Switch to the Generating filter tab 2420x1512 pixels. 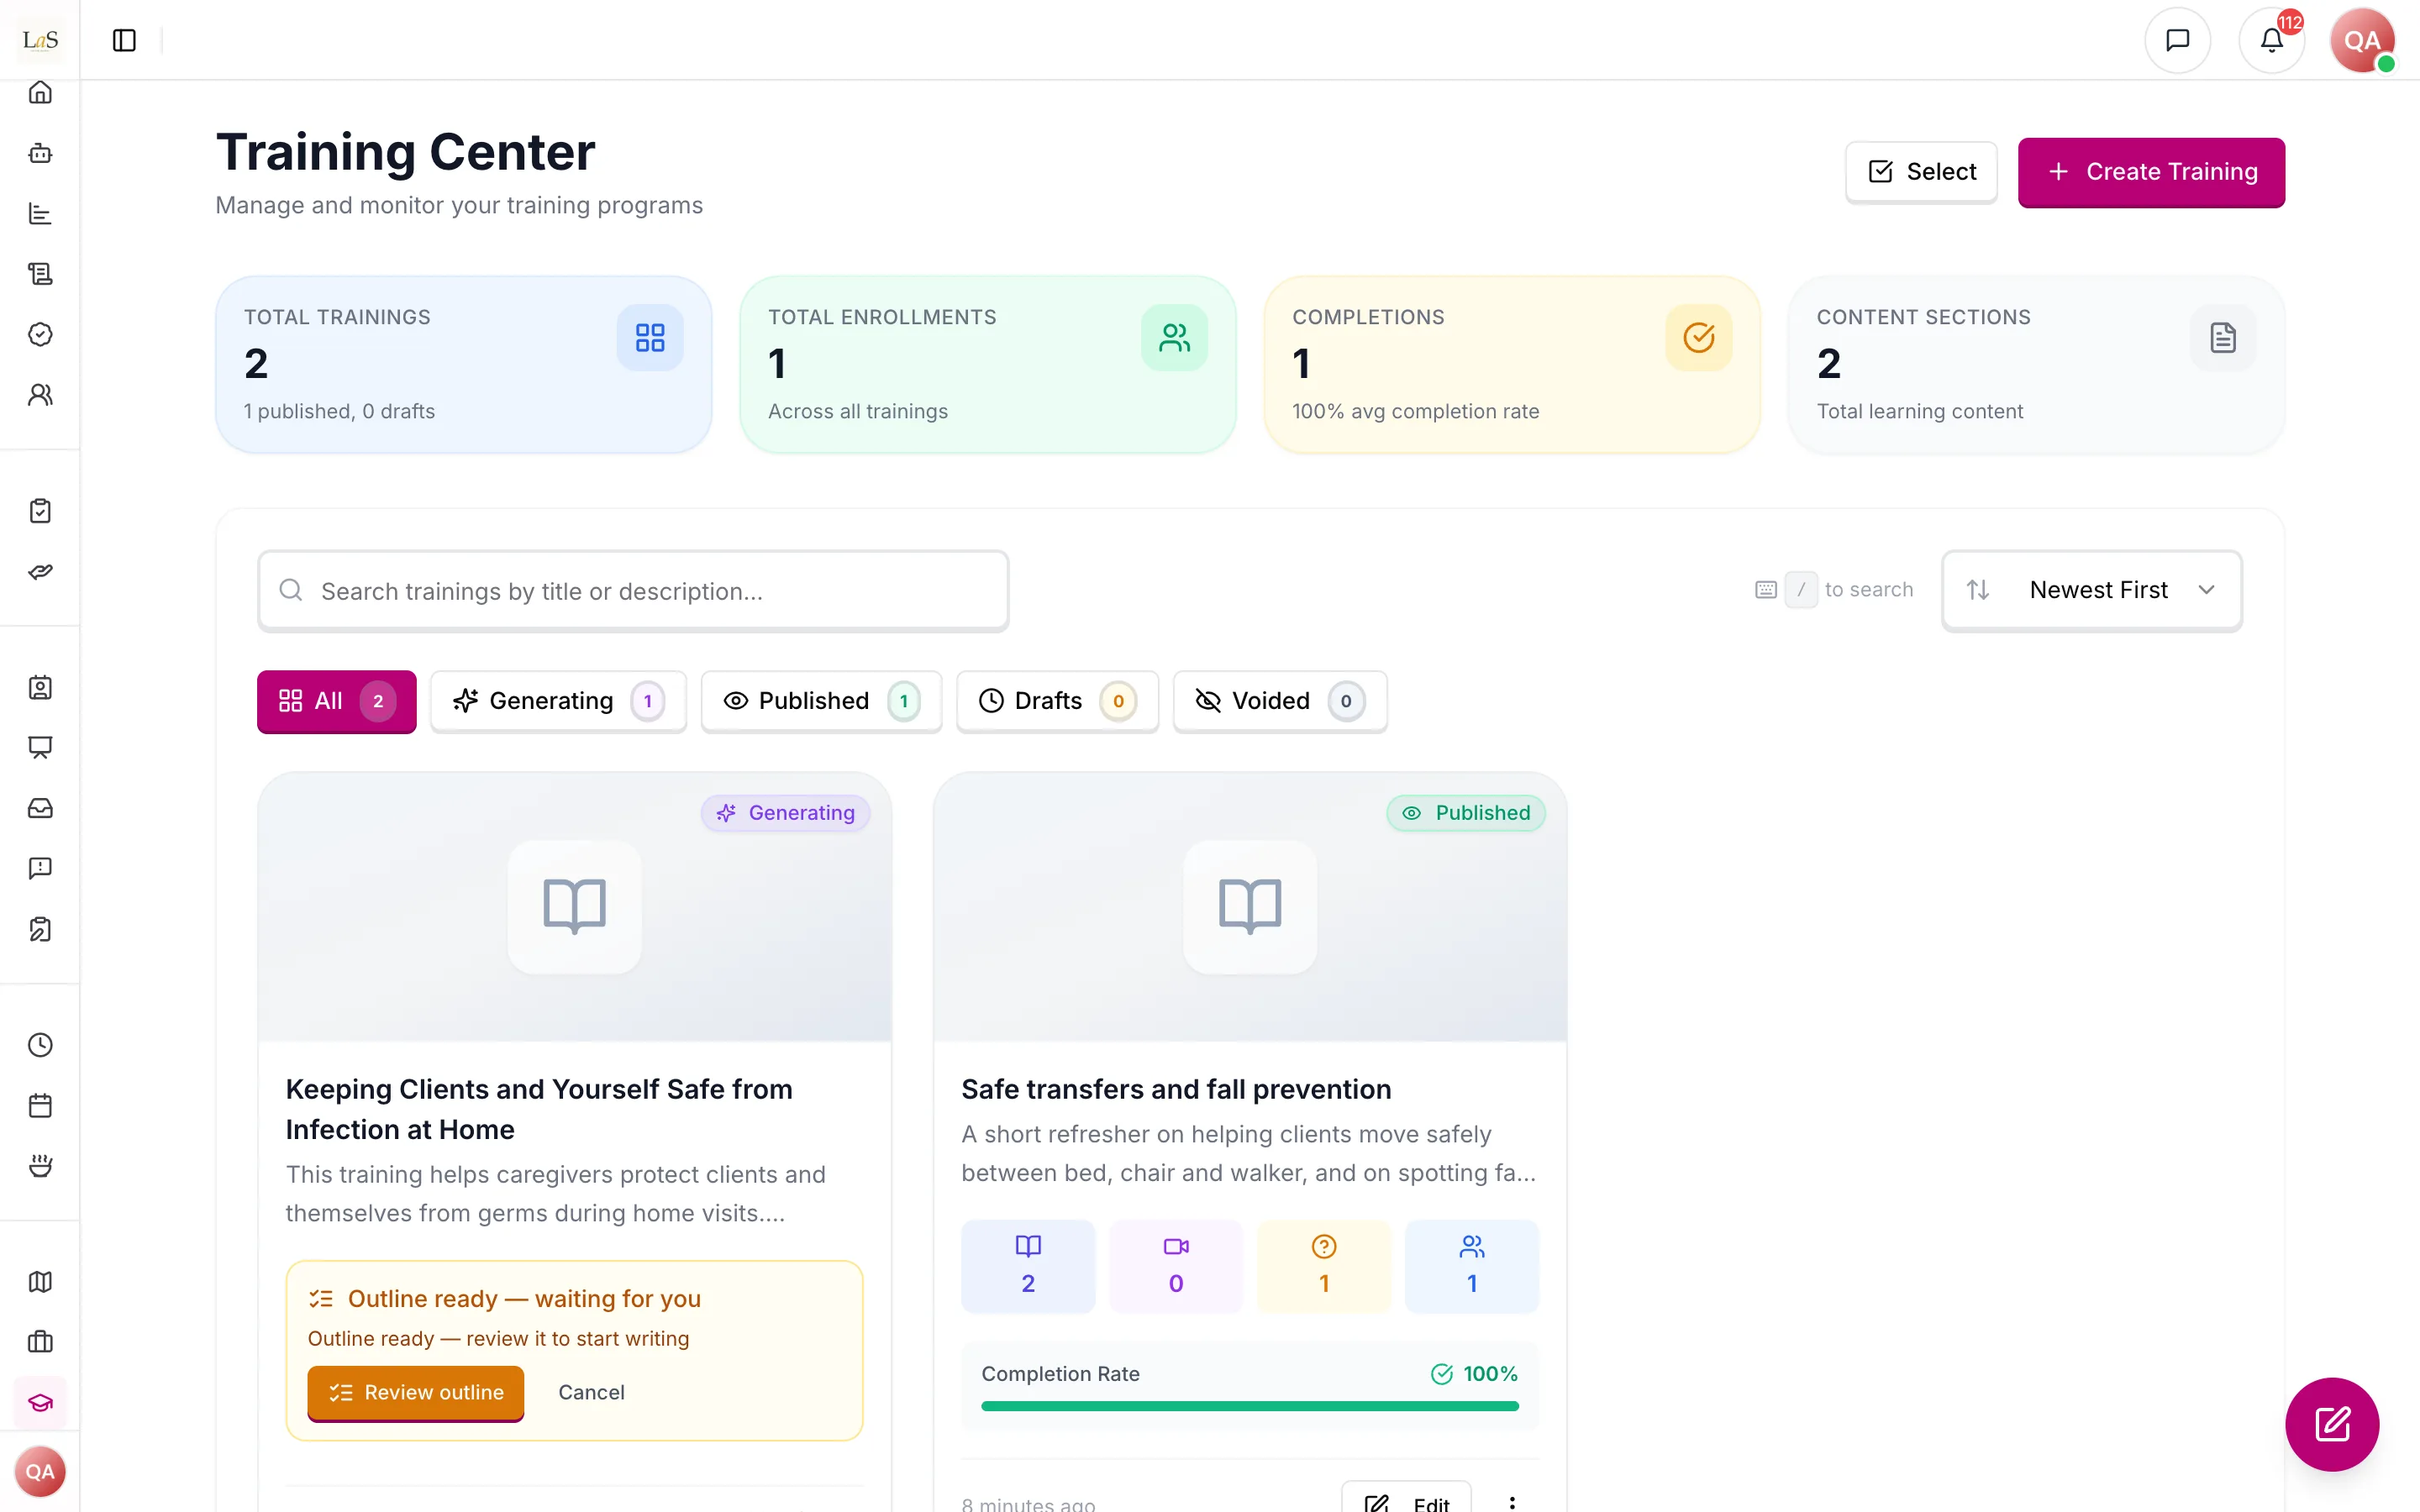pos(558,701)
